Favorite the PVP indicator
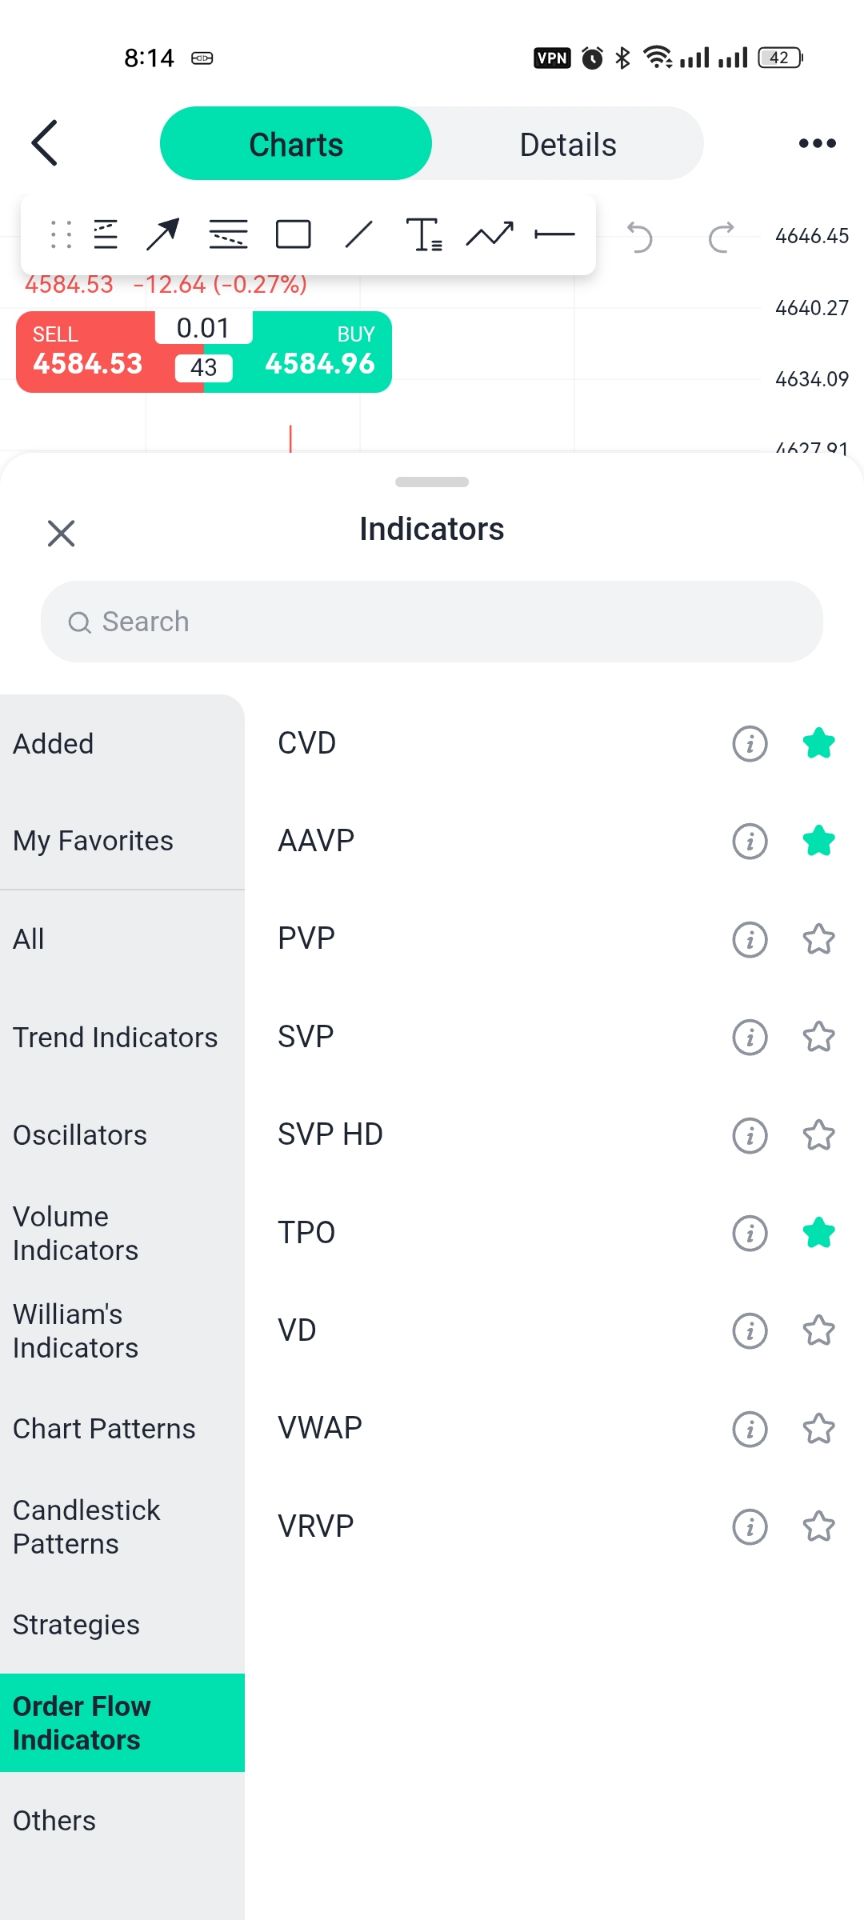Screen dimensions: 864x1920 click(819, 939)
